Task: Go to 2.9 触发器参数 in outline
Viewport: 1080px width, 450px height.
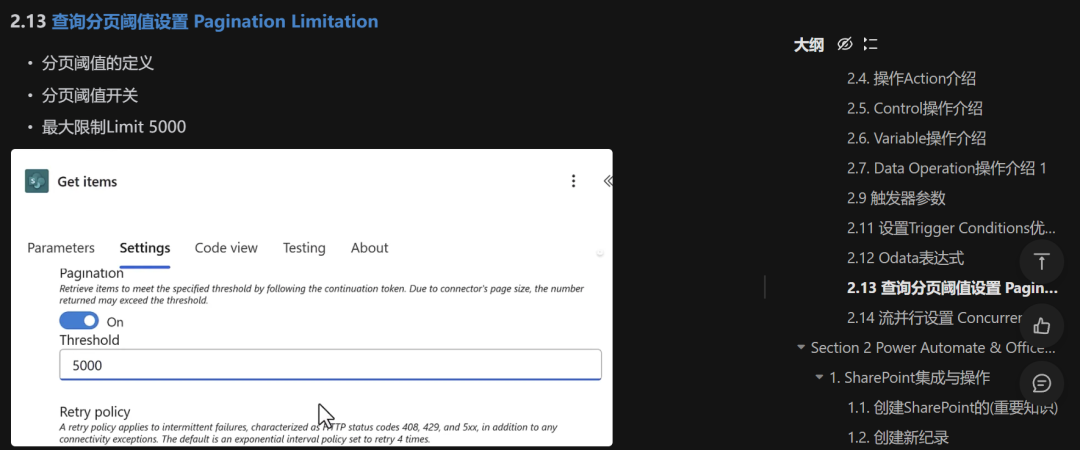Action: (x=896, y=198)
